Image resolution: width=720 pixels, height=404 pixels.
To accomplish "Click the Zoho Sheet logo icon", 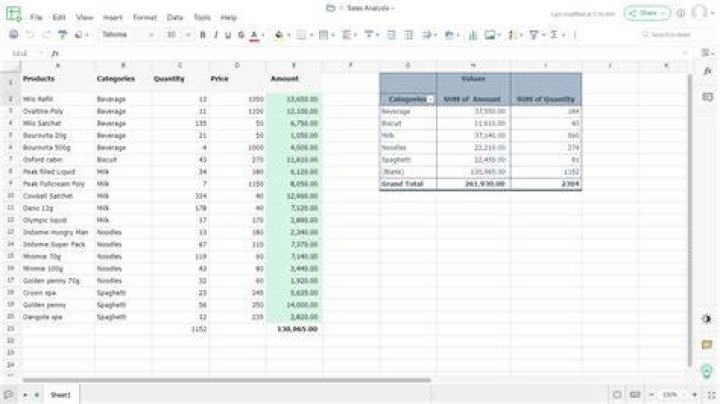I will pos(13,13).
